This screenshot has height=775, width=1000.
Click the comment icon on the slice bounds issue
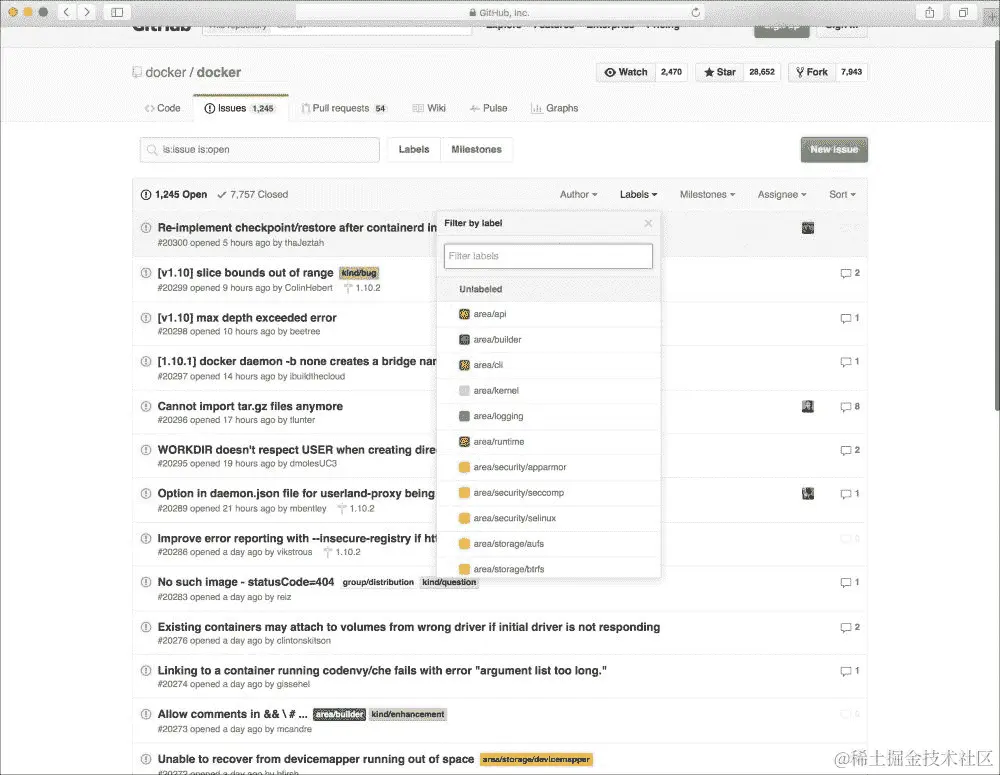[846, 273]
